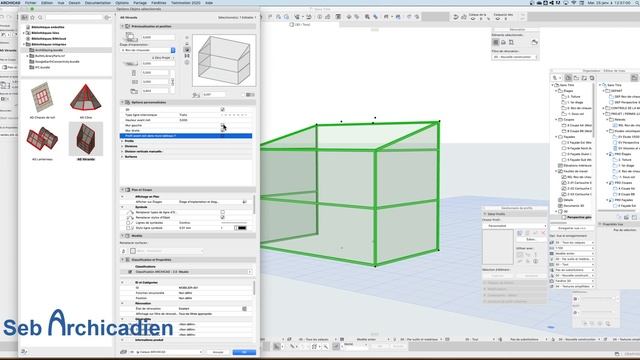Click the rotation angle icon under preview

[x=196, y=95]
